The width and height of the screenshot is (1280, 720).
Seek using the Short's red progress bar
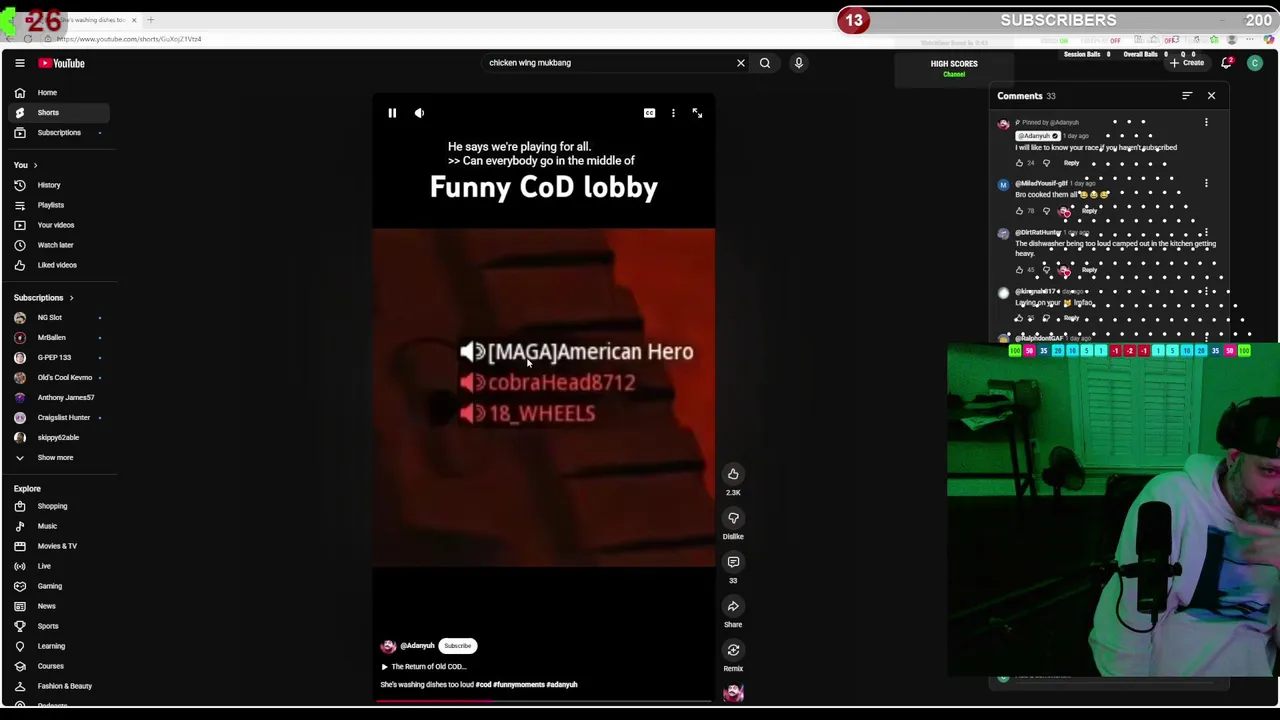(x=544, y=700)
